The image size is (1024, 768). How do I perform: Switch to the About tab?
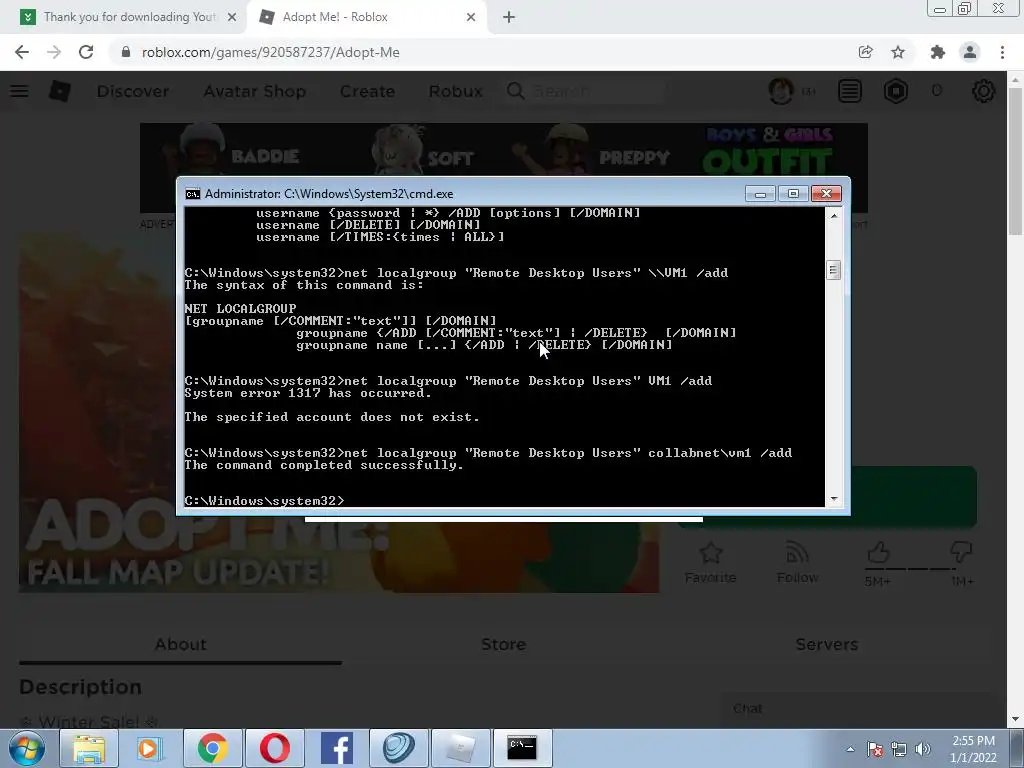(180, 645)
